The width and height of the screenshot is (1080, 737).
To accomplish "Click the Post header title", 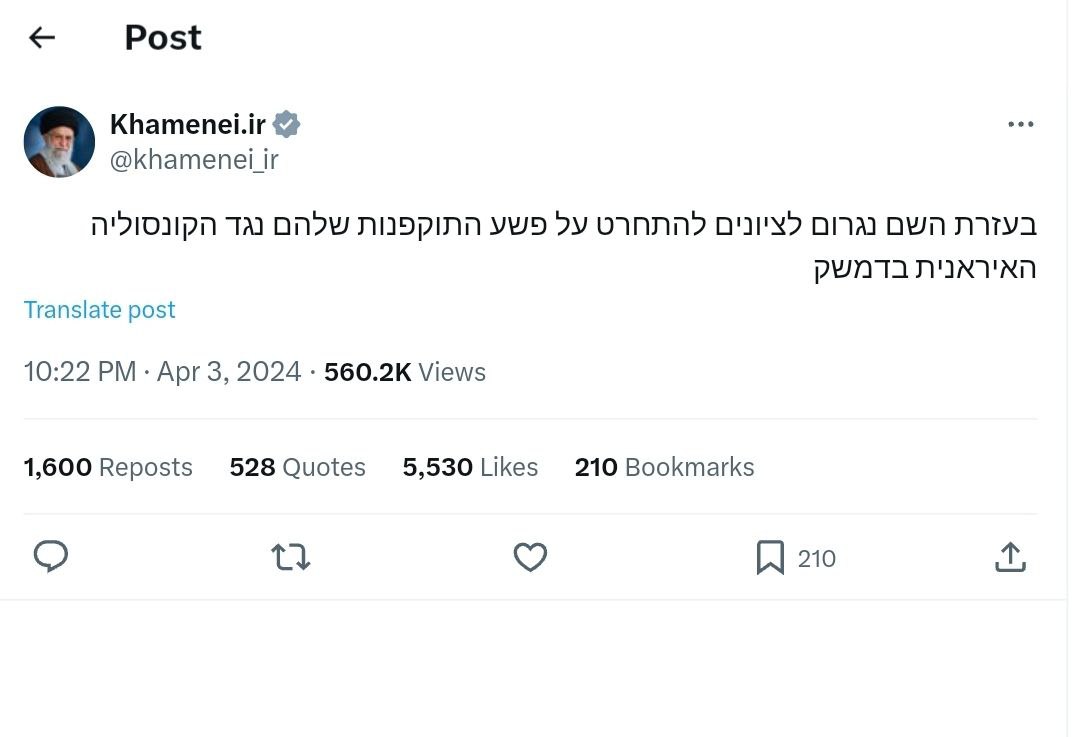I will coord(163,38).
